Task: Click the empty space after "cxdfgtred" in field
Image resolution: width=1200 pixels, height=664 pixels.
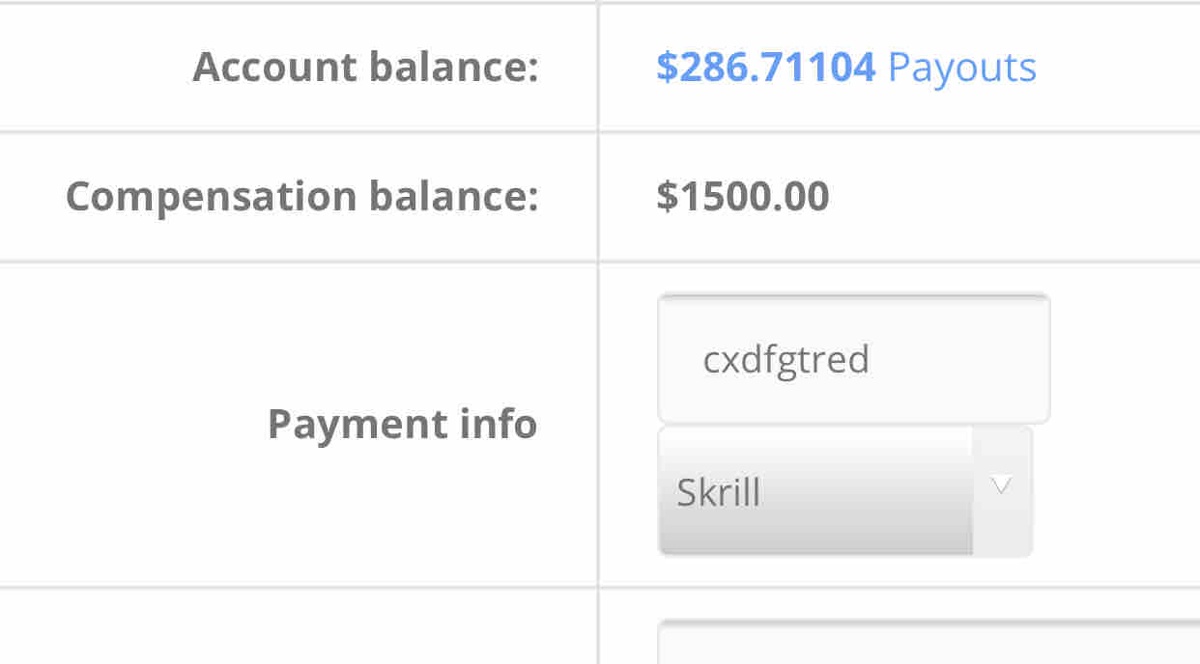Action: click(x=960, y=359)
